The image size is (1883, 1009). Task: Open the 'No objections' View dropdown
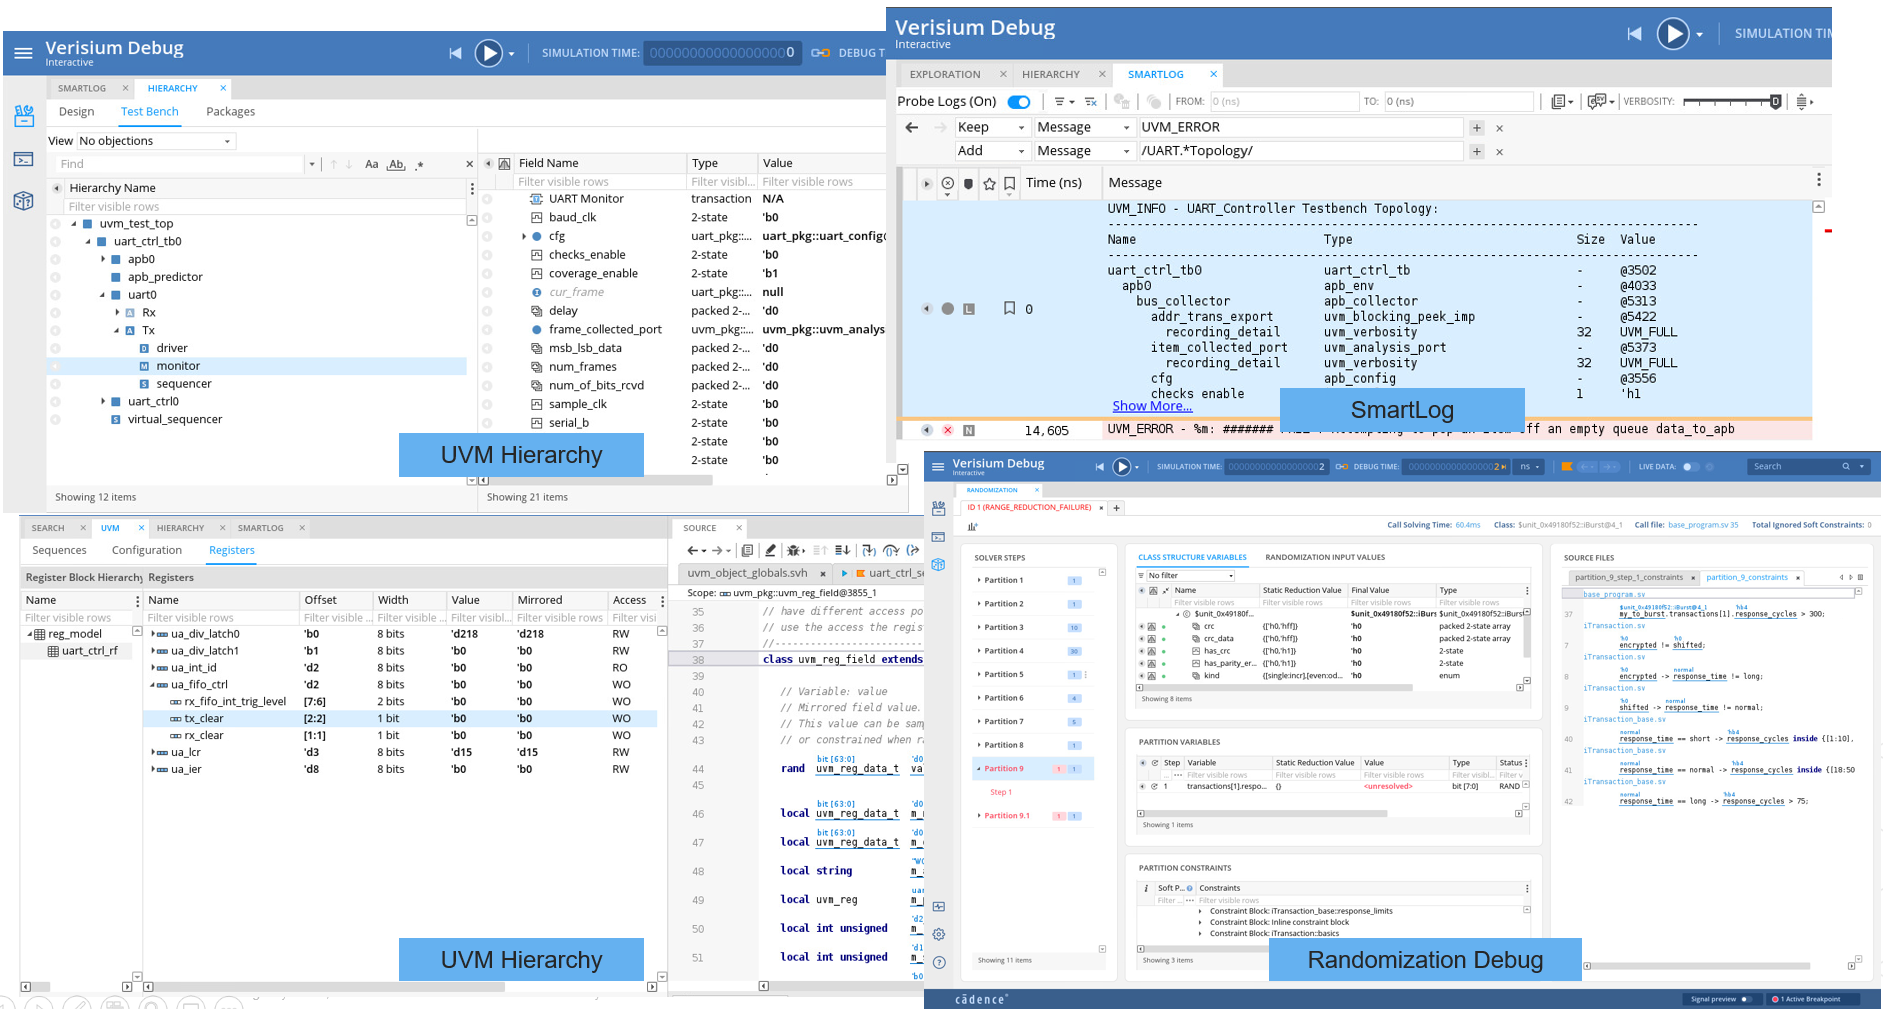(156, 141)
